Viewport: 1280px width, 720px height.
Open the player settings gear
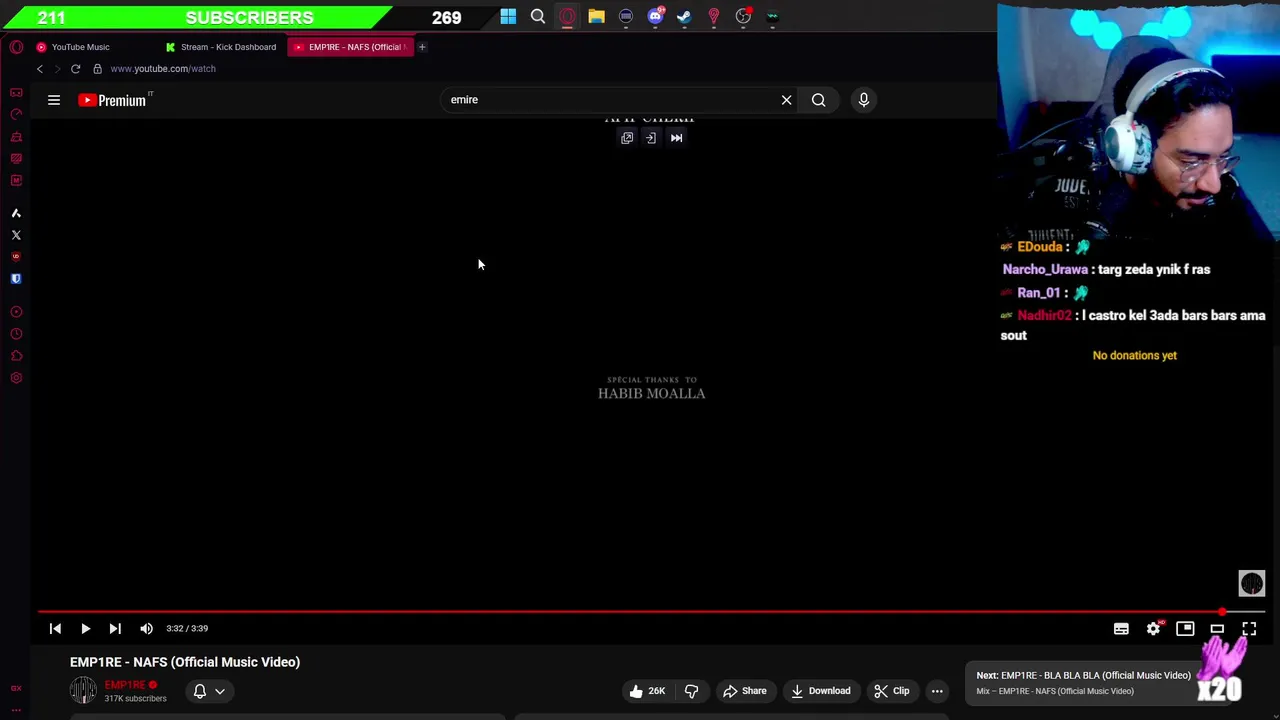click(1153, 628)
